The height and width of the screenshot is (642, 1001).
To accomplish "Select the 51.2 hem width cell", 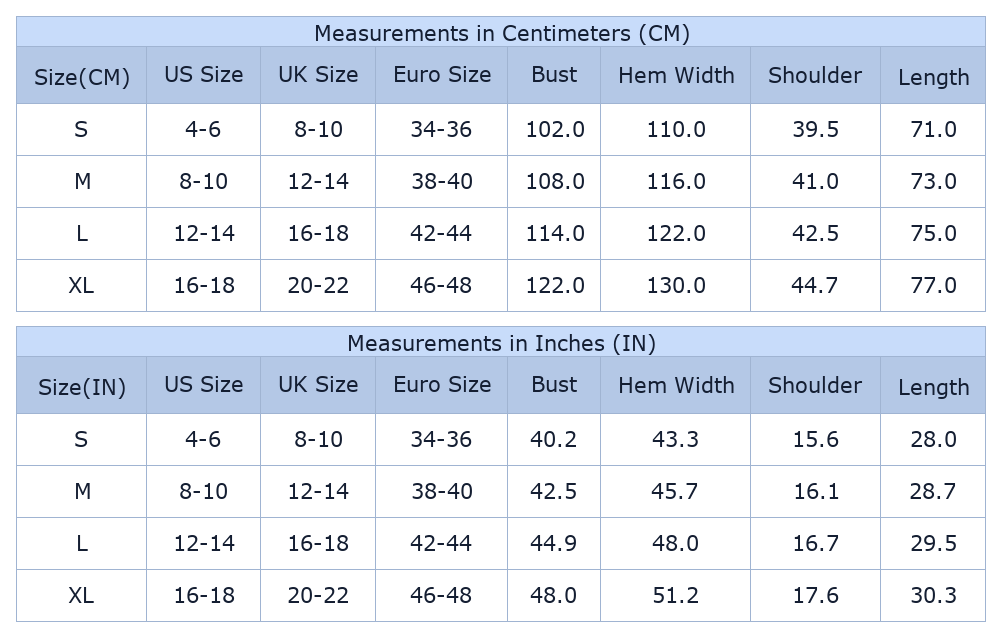I will [x=676, y=595].
